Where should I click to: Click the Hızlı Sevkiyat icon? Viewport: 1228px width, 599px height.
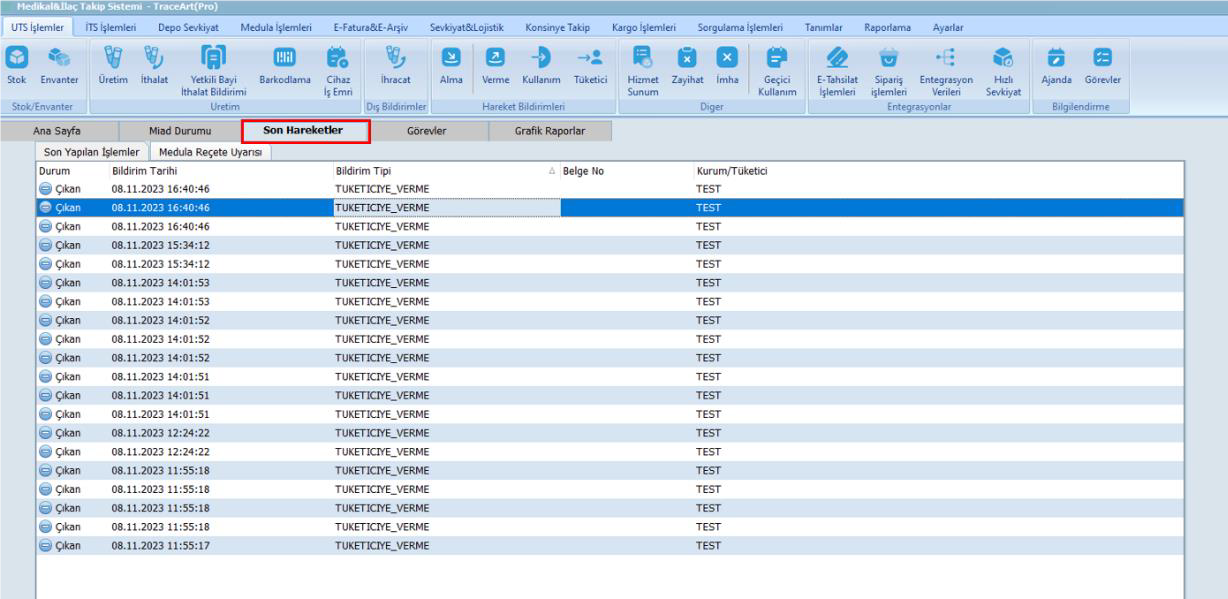point(1003,62)
